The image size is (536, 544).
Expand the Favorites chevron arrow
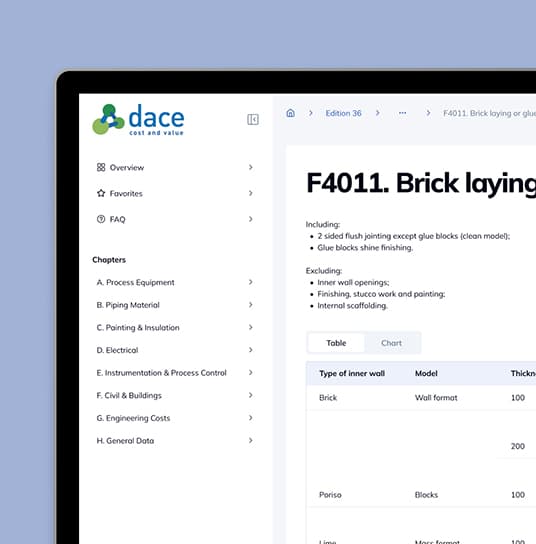point(250,193)
